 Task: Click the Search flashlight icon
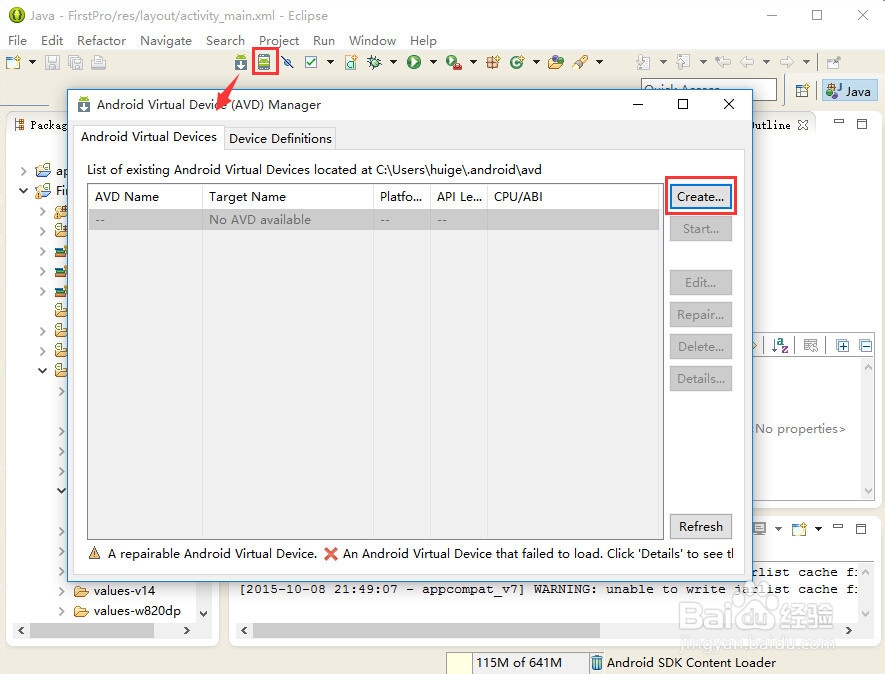coord(580,62)
